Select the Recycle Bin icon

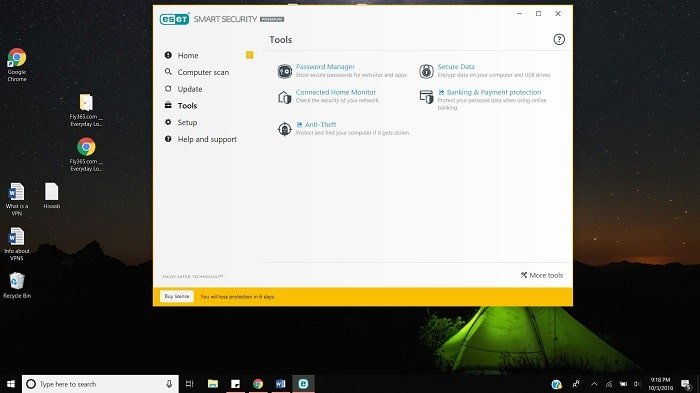(17, 285)
